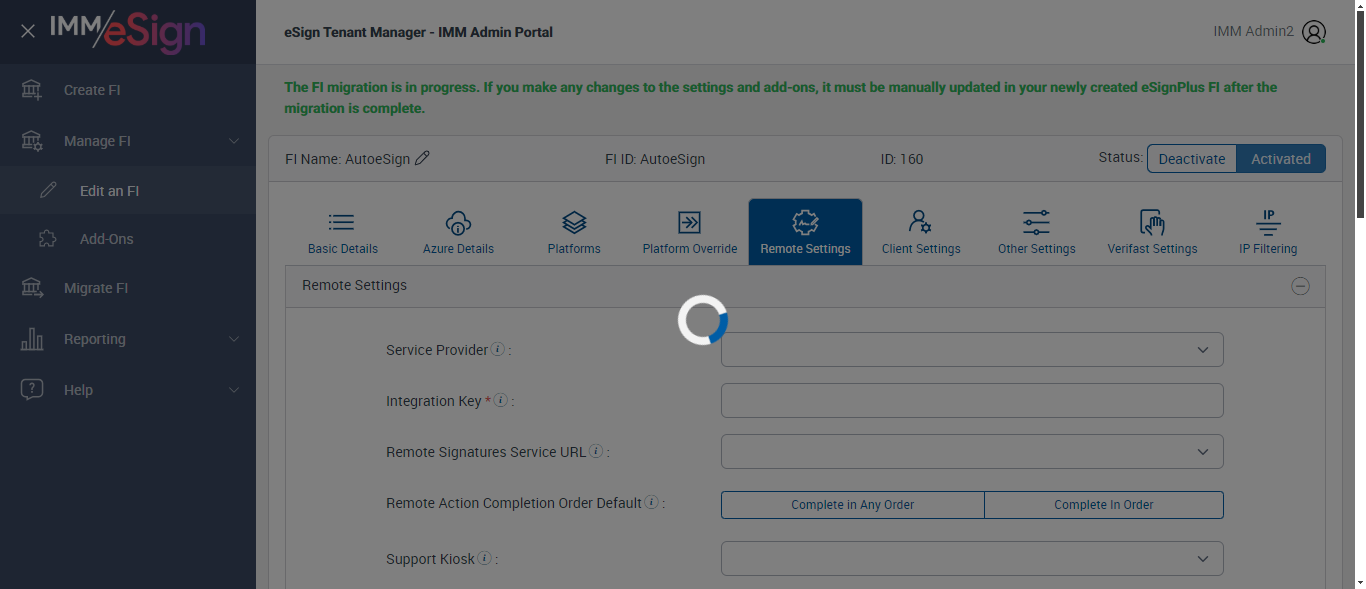Click the pencil icon beside Edit an FI
The image size is (1366, 589).
point(48,190)
